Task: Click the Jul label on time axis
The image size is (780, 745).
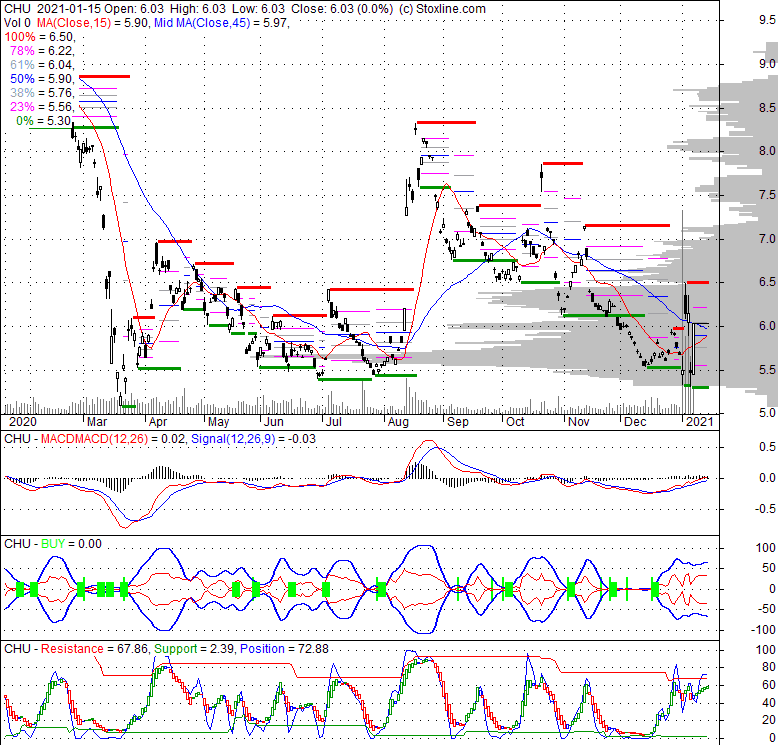Action: tap(333, 422)
